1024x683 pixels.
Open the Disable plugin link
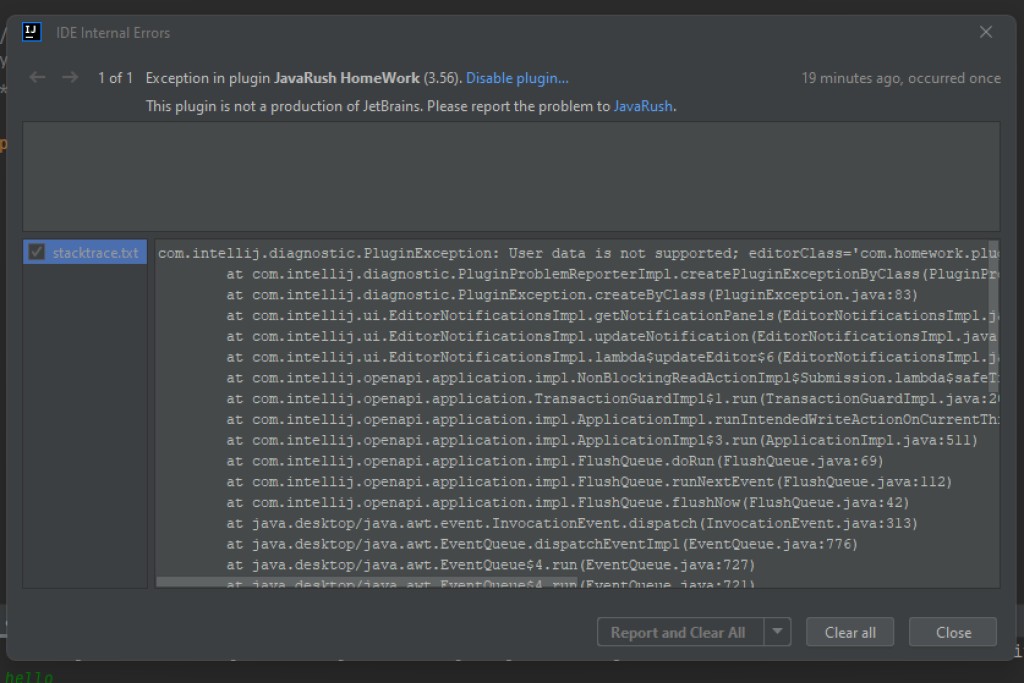[516, 78]
